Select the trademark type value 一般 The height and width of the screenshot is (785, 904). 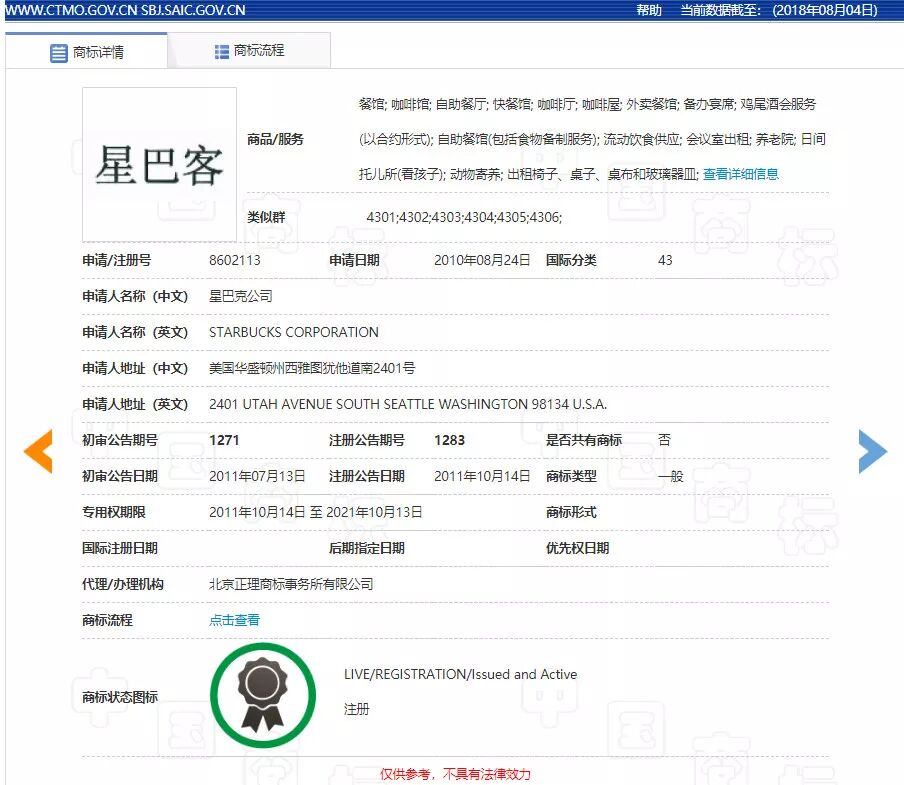(x=671, y=476)
